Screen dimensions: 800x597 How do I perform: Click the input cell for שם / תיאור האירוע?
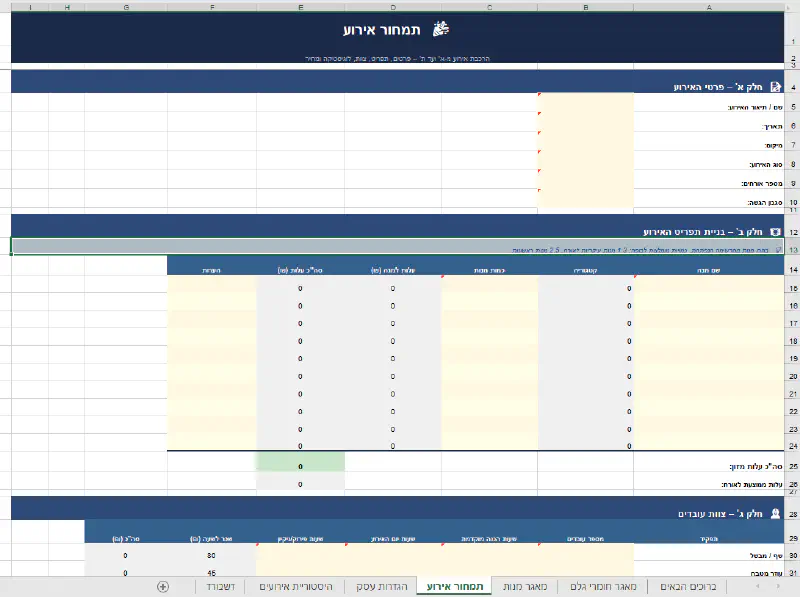585,105
